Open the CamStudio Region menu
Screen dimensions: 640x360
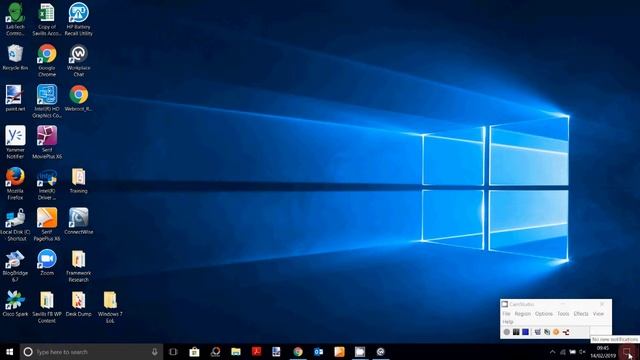point(522,313)
